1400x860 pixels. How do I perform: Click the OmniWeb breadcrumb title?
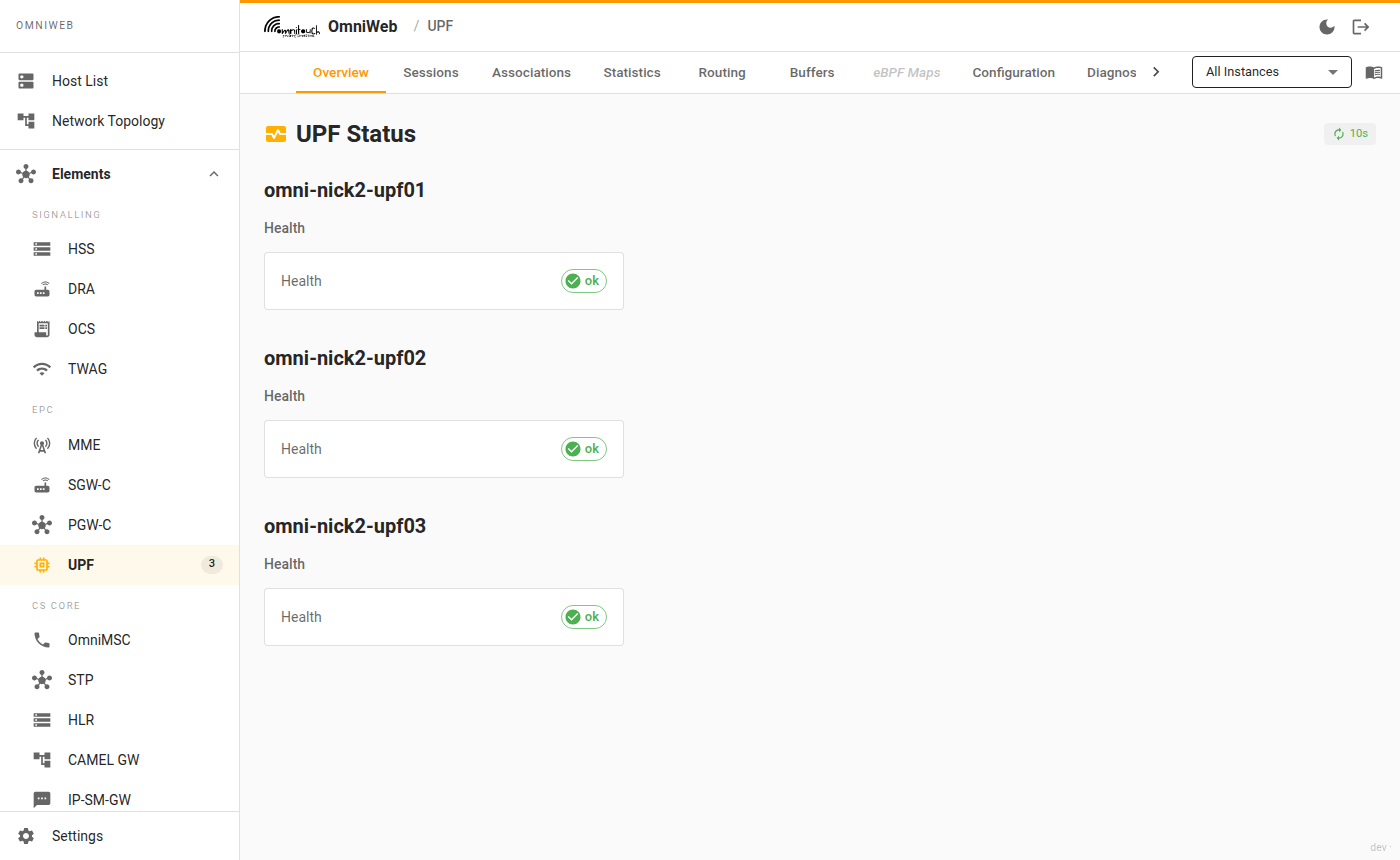(x=363, y=27)
